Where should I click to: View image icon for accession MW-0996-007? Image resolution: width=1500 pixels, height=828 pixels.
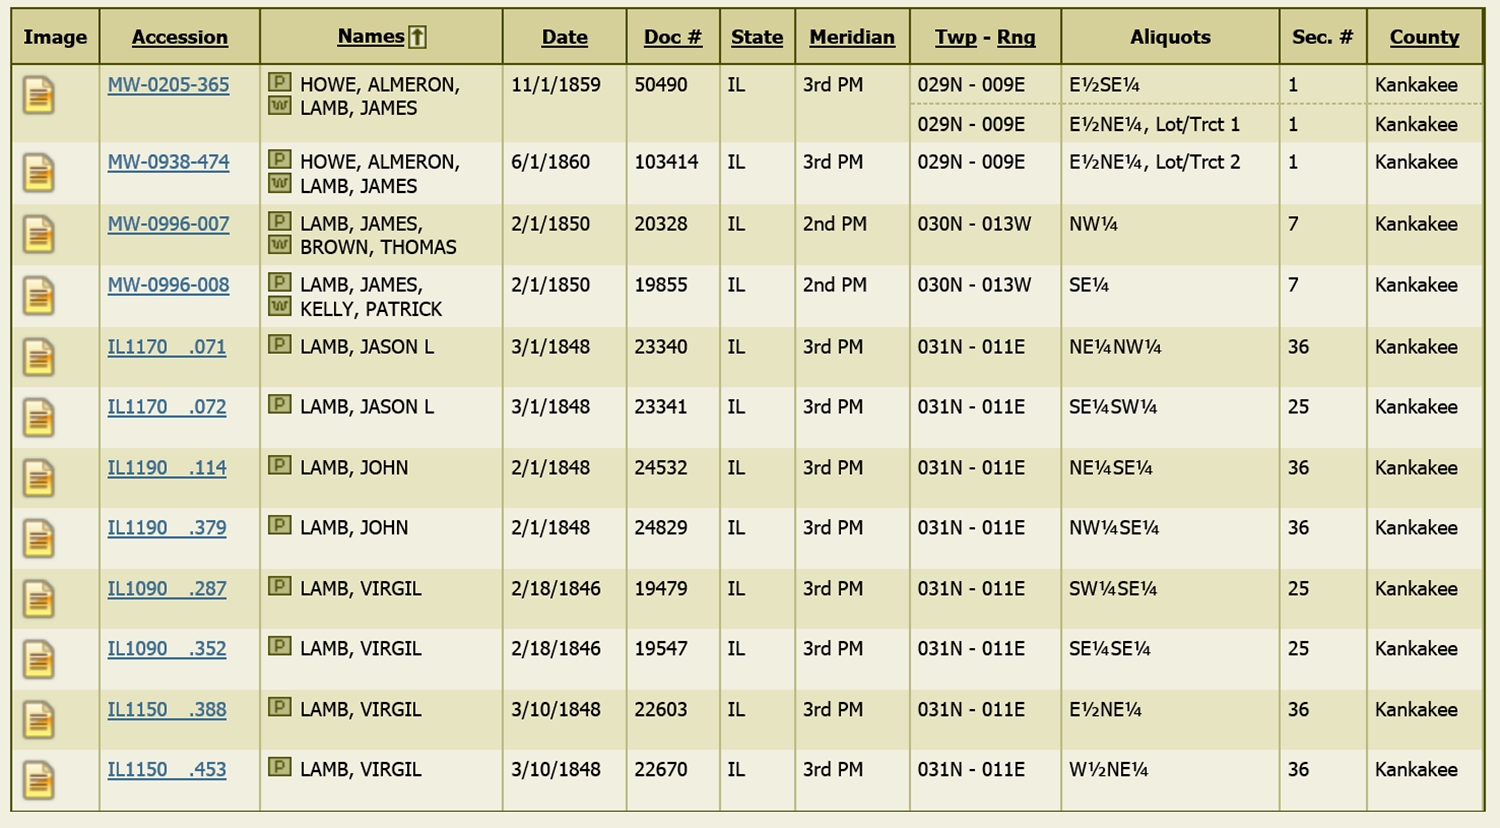point(39,235)
